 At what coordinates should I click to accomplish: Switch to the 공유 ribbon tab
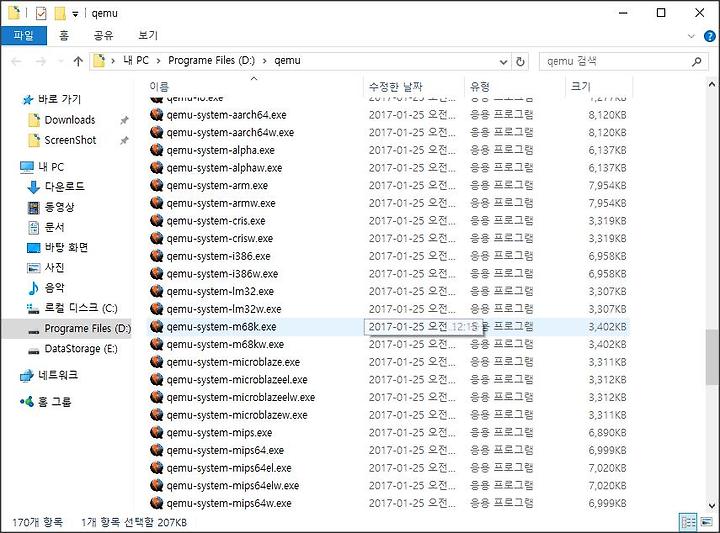[x=103, y=35]
